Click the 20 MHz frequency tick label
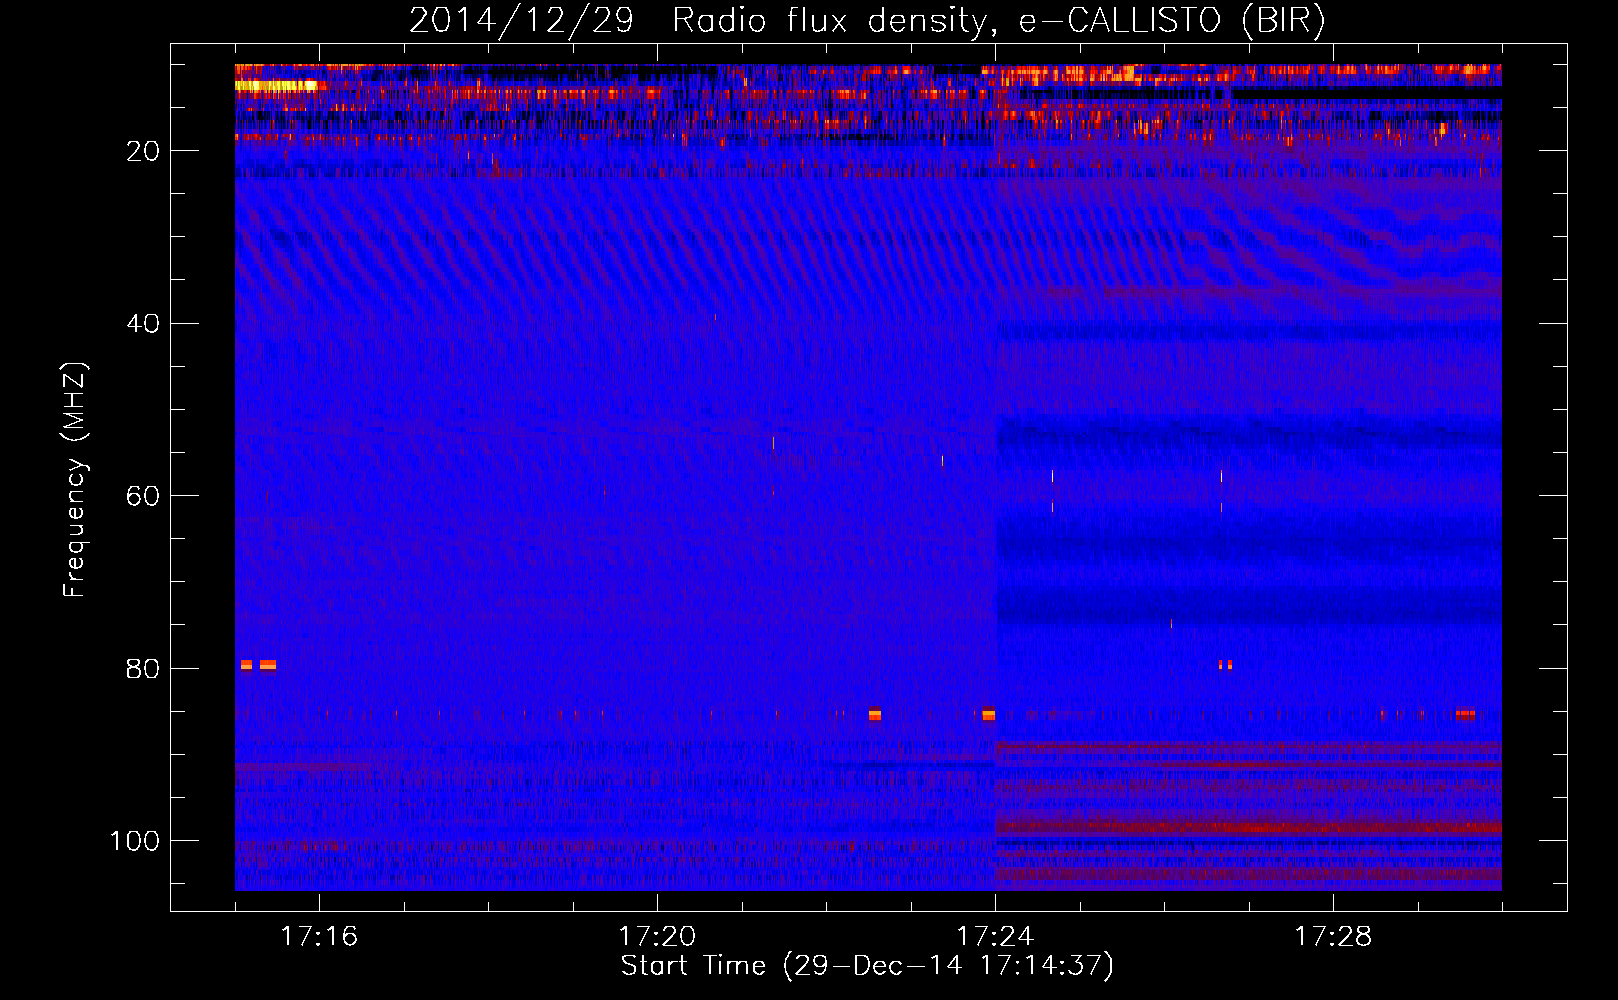1618x1000 pixels. pyautogui.click(x=143, y=151)
